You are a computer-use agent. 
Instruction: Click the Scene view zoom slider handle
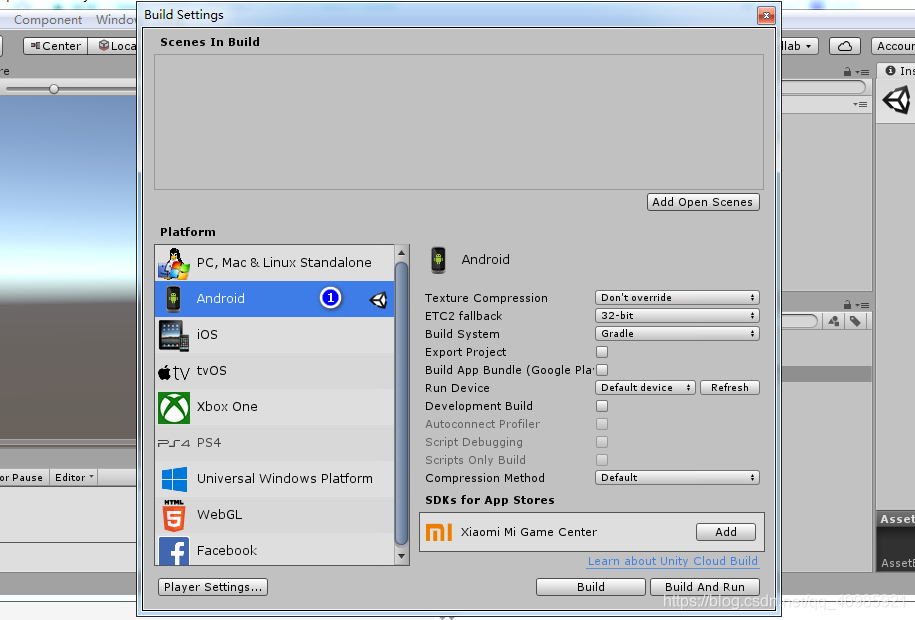point(54,89)
